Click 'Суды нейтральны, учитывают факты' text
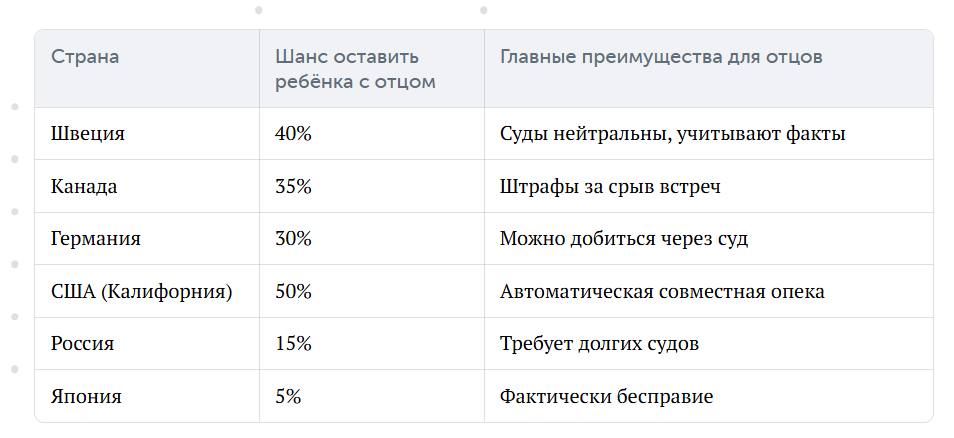Viewport: 954px width, 438px height. [x=673, y=133]
